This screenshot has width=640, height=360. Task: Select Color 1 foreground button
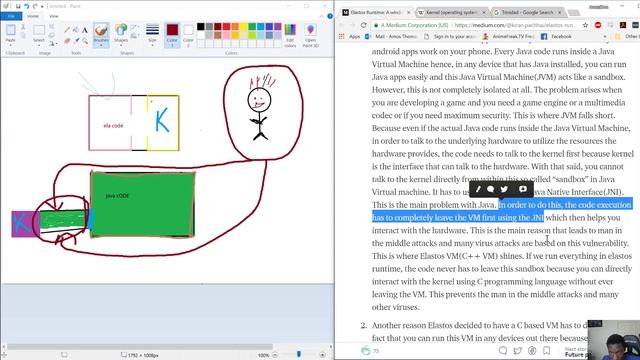coord(172,34)
